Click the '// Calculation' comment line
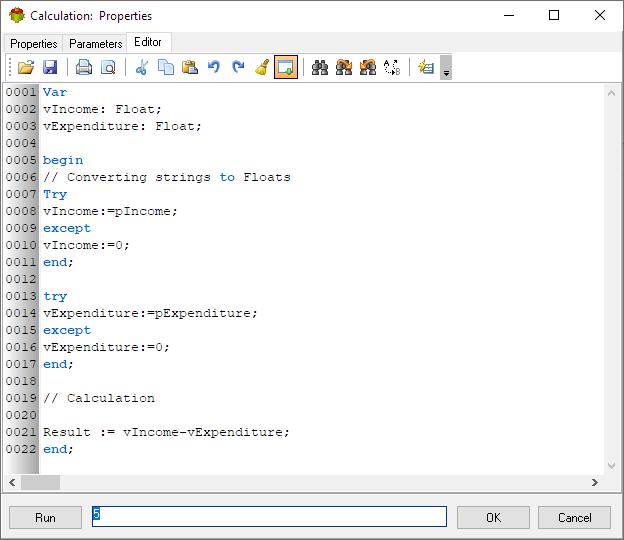 [x=99, y=398]
